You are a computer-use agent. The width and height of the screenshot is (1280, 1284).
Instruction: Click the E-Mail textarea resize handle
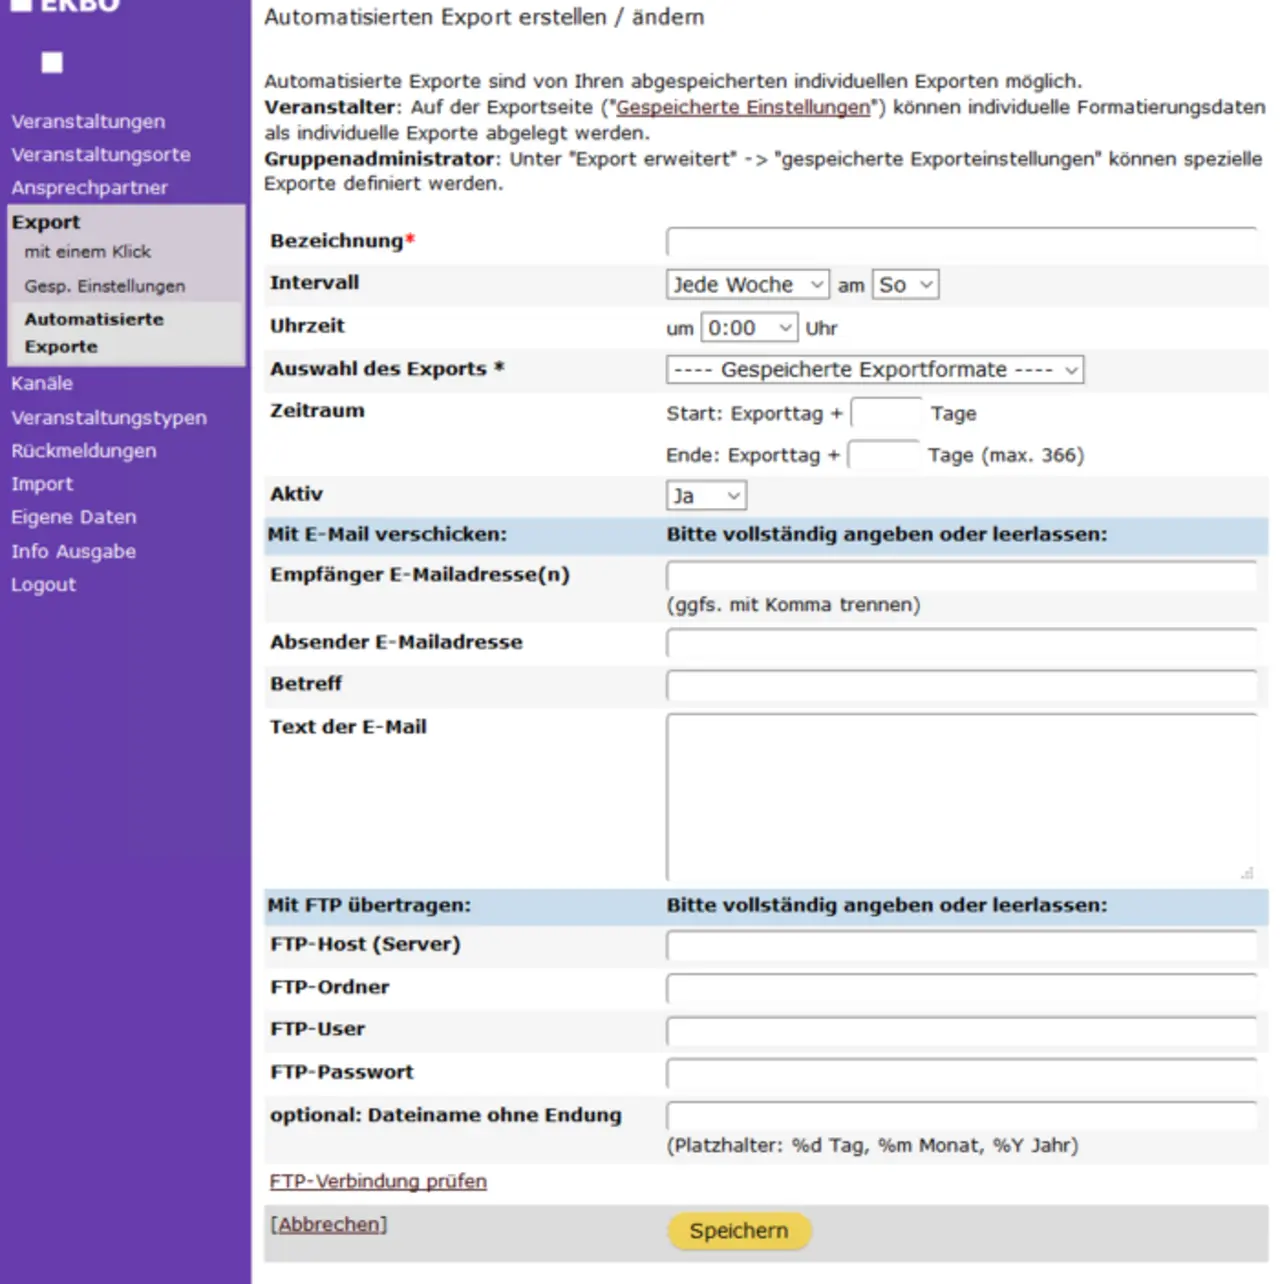click(1247, 873)
